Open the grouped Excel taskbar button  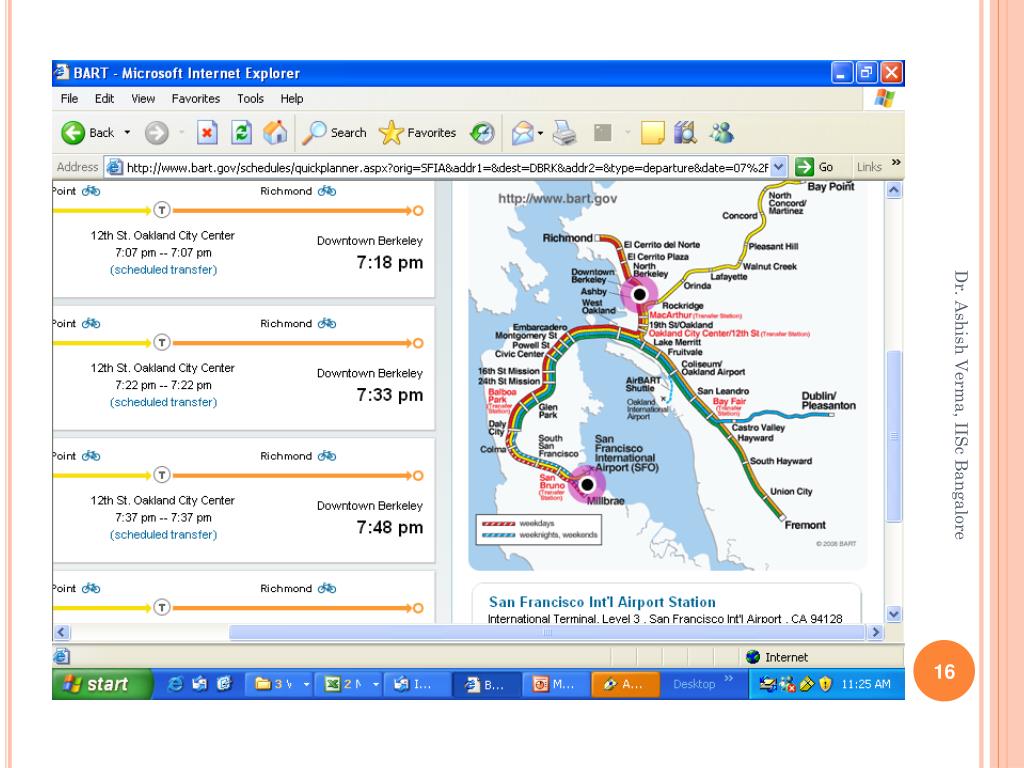pyautogui.click(x=351, y=684)
